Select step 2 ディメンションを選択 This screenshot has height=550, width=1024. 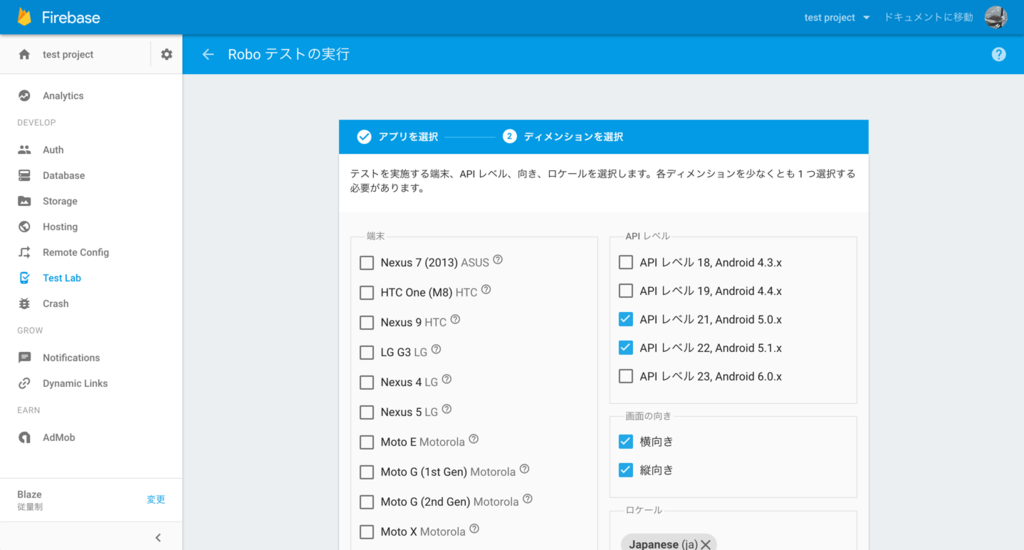[563, 137]
